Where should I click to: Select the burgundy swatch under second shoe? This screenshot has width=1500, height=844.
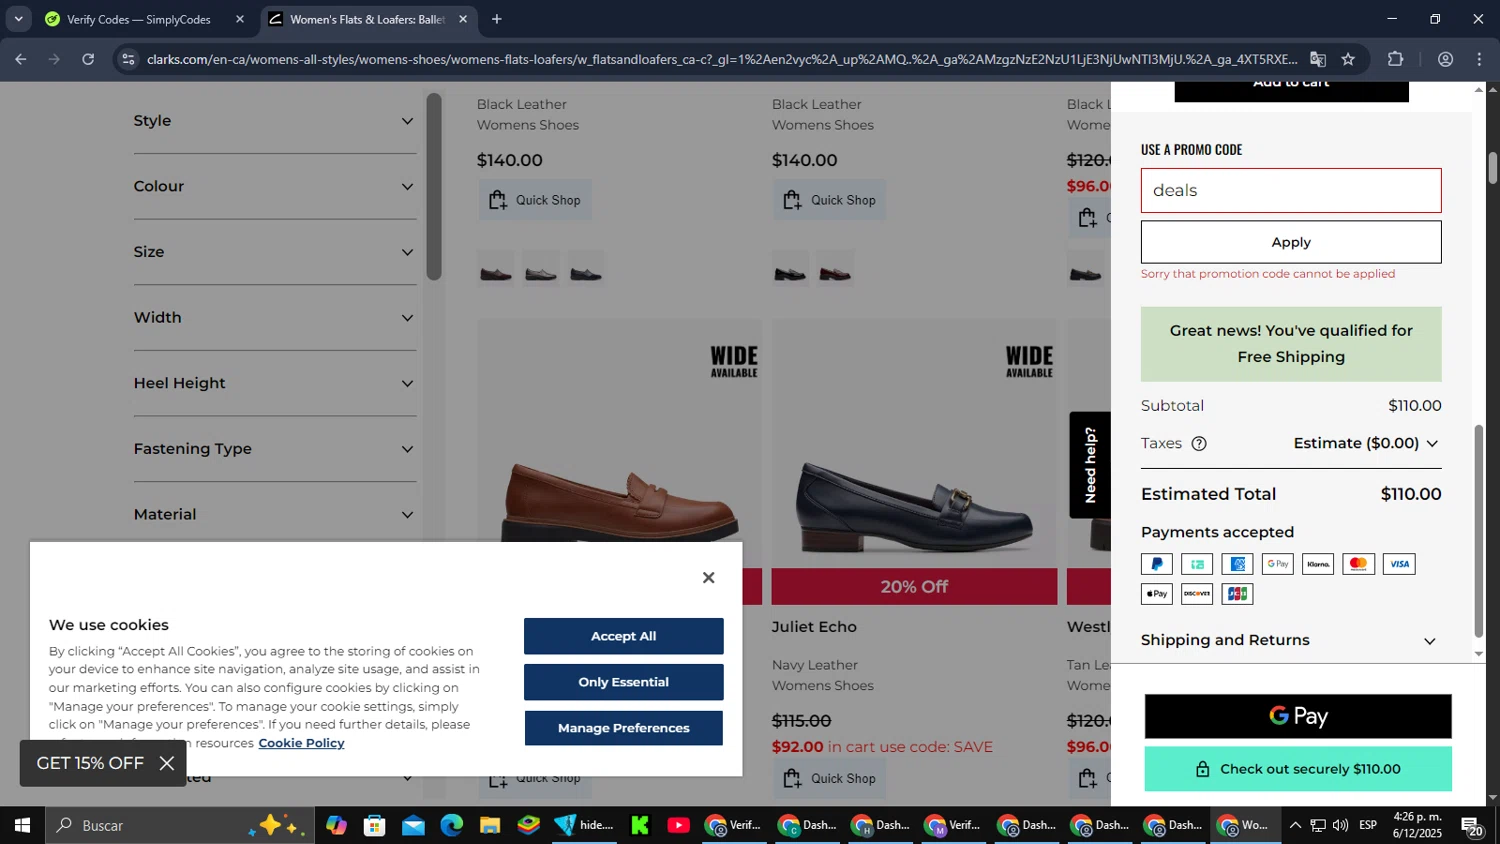(835, 270)
